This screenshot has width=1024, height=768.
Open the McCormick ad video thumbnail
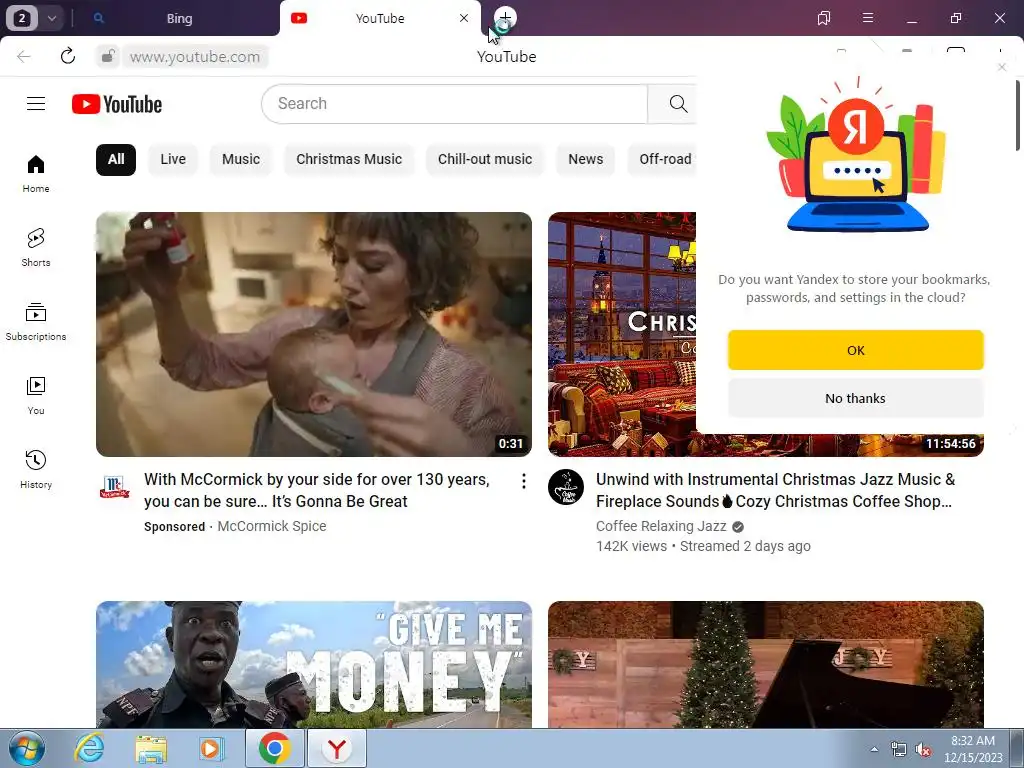pyautogui.click(x=313, y=334)
